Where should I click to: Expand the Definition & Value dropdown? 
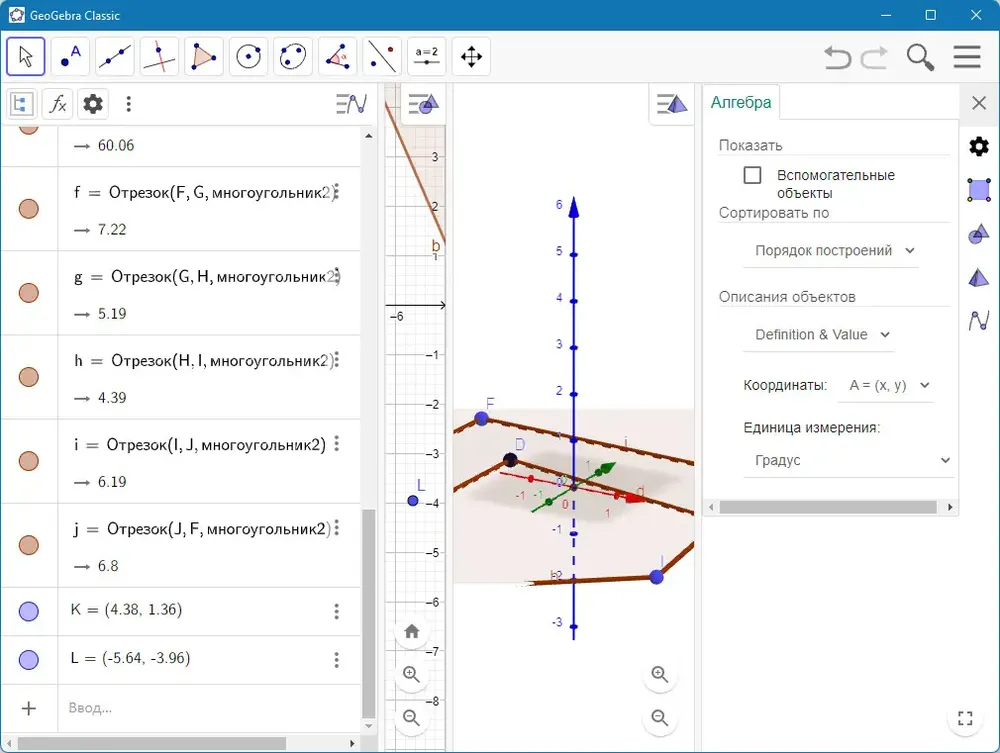819,335
